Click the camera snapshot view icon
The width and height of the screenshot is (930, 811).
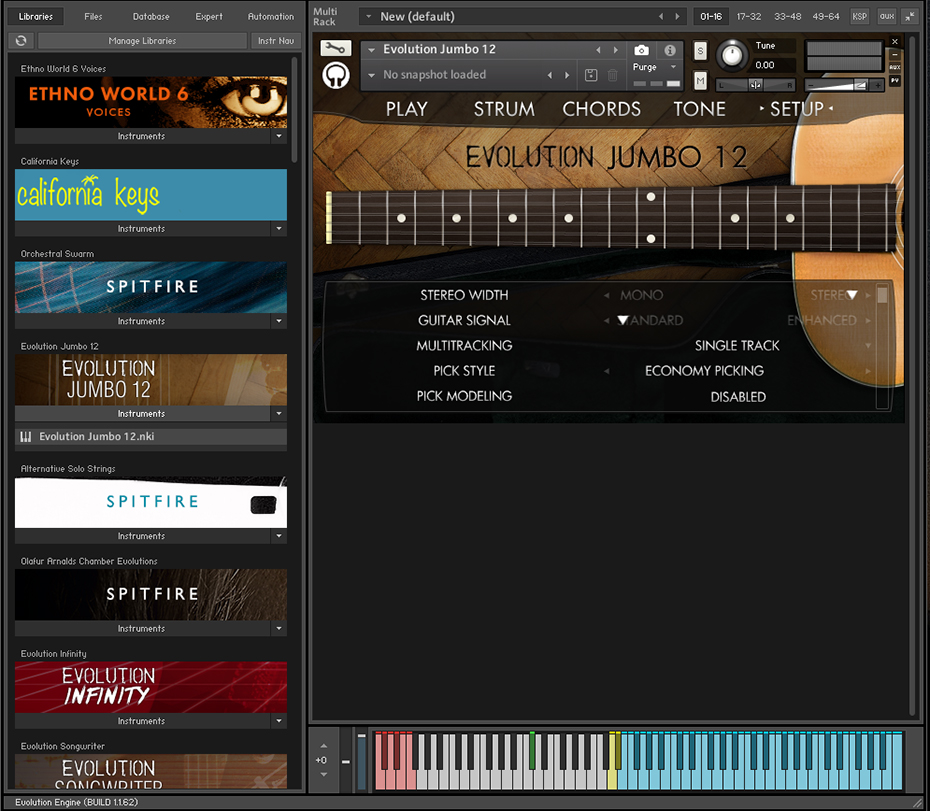click(x=641, y=50)
